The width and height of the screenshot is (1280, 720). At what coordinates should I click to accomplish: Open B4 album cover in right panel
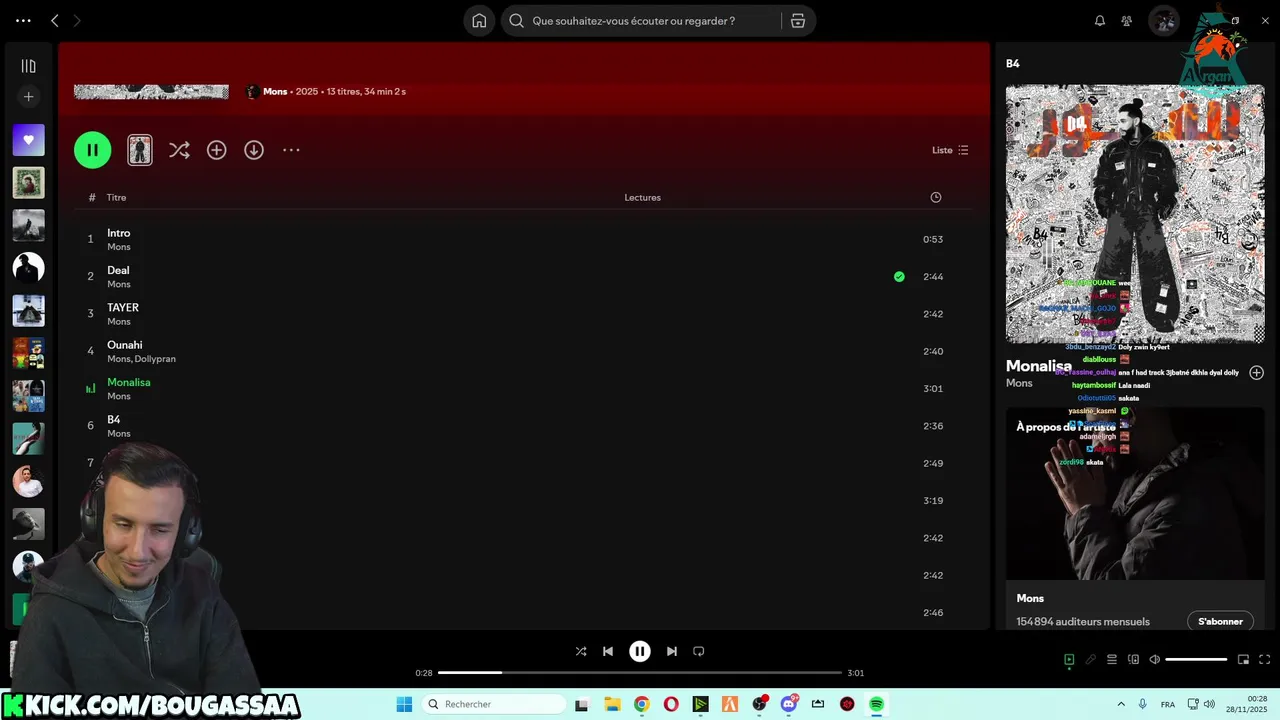click(x=1135, y=214)
